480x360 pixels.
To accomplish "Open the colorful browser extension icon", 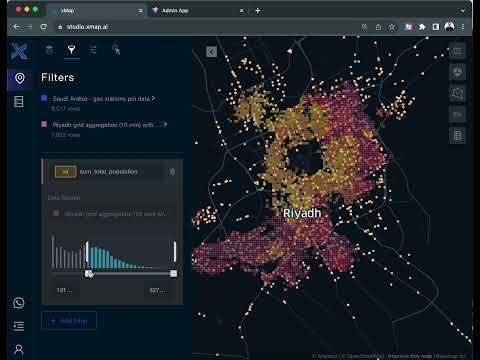I will (408, 27).
